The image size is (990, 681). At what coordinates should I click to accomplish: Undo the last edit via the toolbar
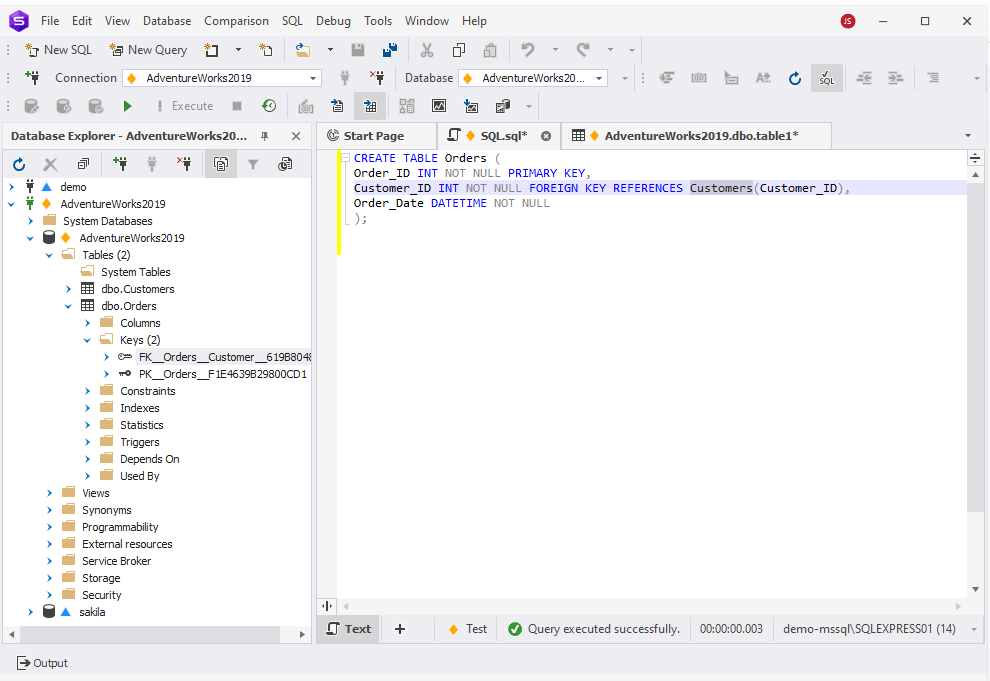pos(527,49)
